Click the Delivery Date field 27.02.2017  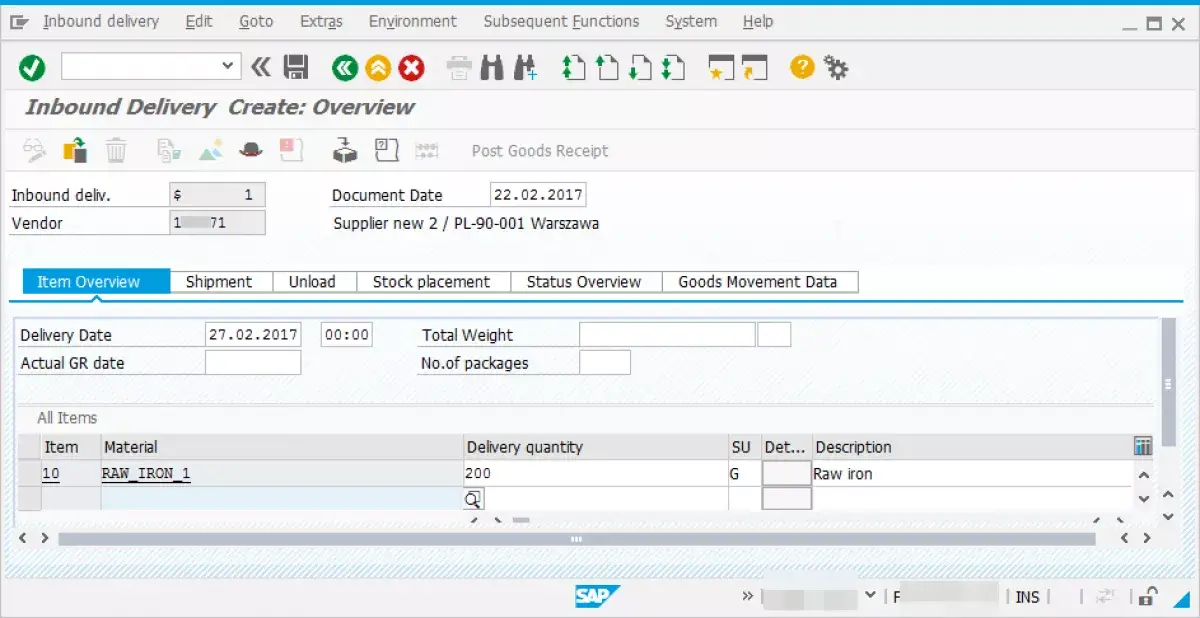click(x=253, y=335)
